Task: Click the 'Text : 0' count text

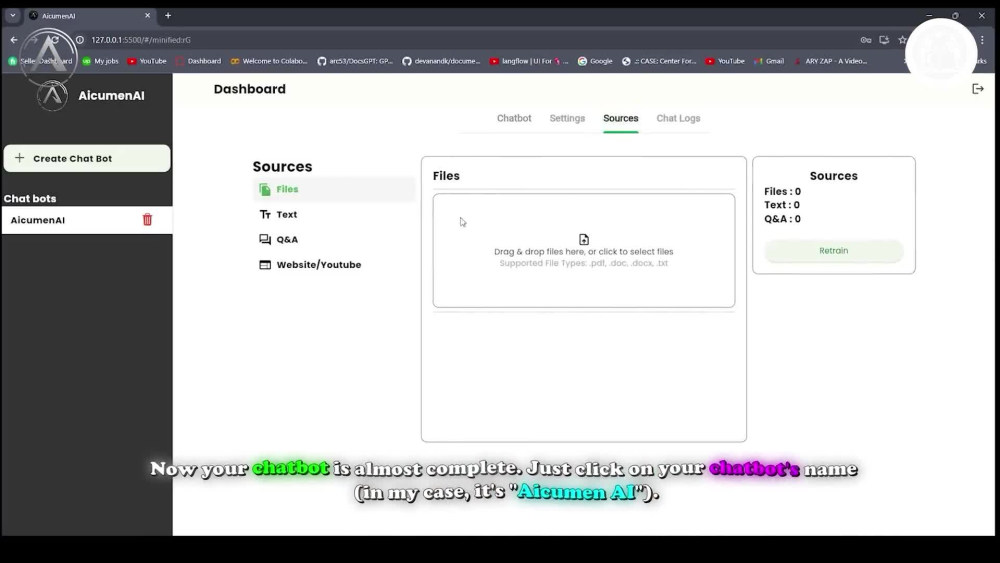Action: [782, 205]
